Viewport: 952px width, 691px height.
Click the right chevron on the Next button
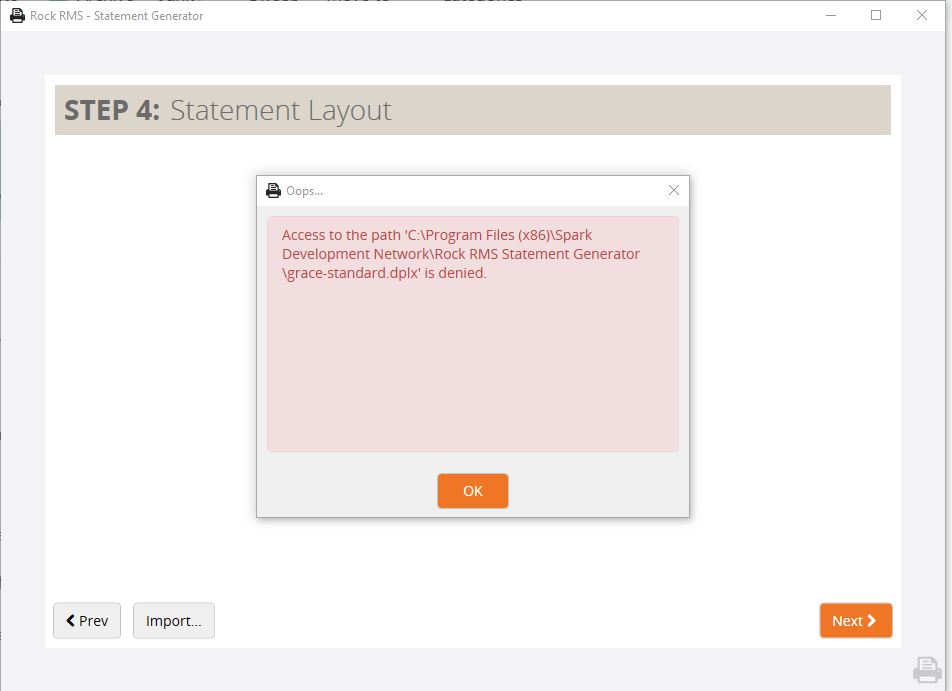click(x=872, y=621)
